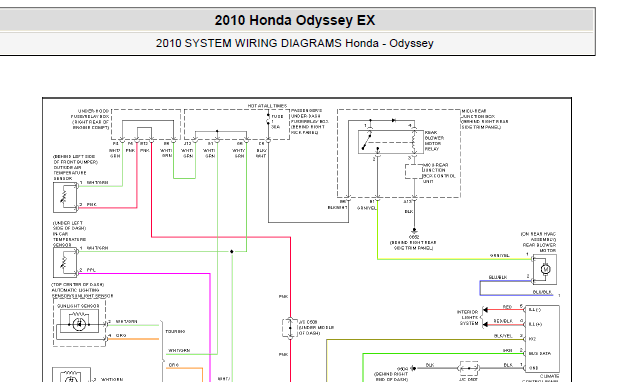
Task: Click the "REAR BLOWER MOTOR RELAY" label
Action: pyautogui.click(x=434, y=141)
